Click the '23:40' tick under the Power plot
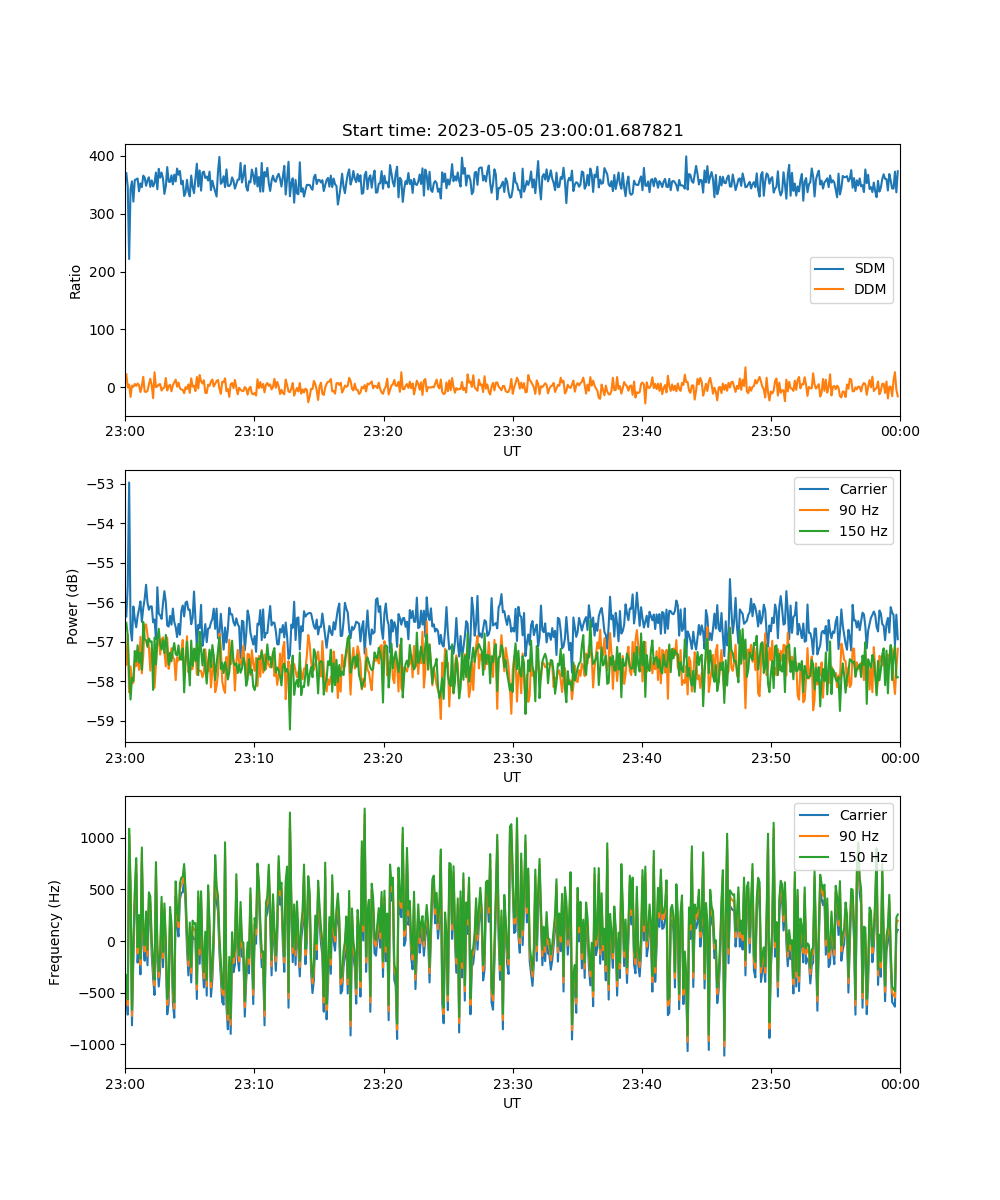Viewport: 1000px width, 1200px height. 641,757
